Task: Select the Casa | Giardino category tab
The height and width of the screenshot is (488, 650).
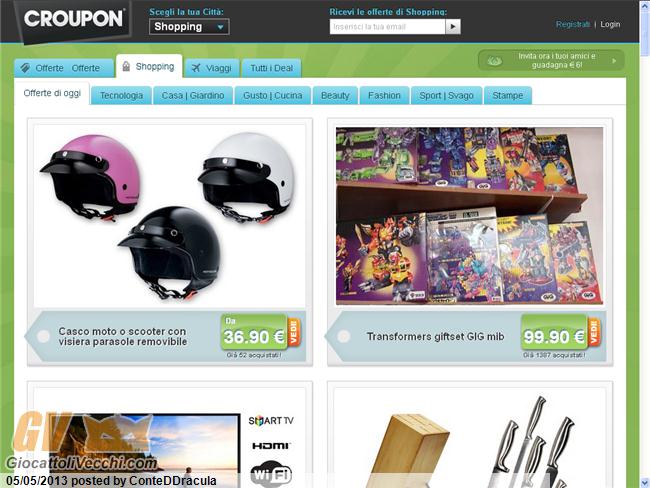Action: click(193, 95)
